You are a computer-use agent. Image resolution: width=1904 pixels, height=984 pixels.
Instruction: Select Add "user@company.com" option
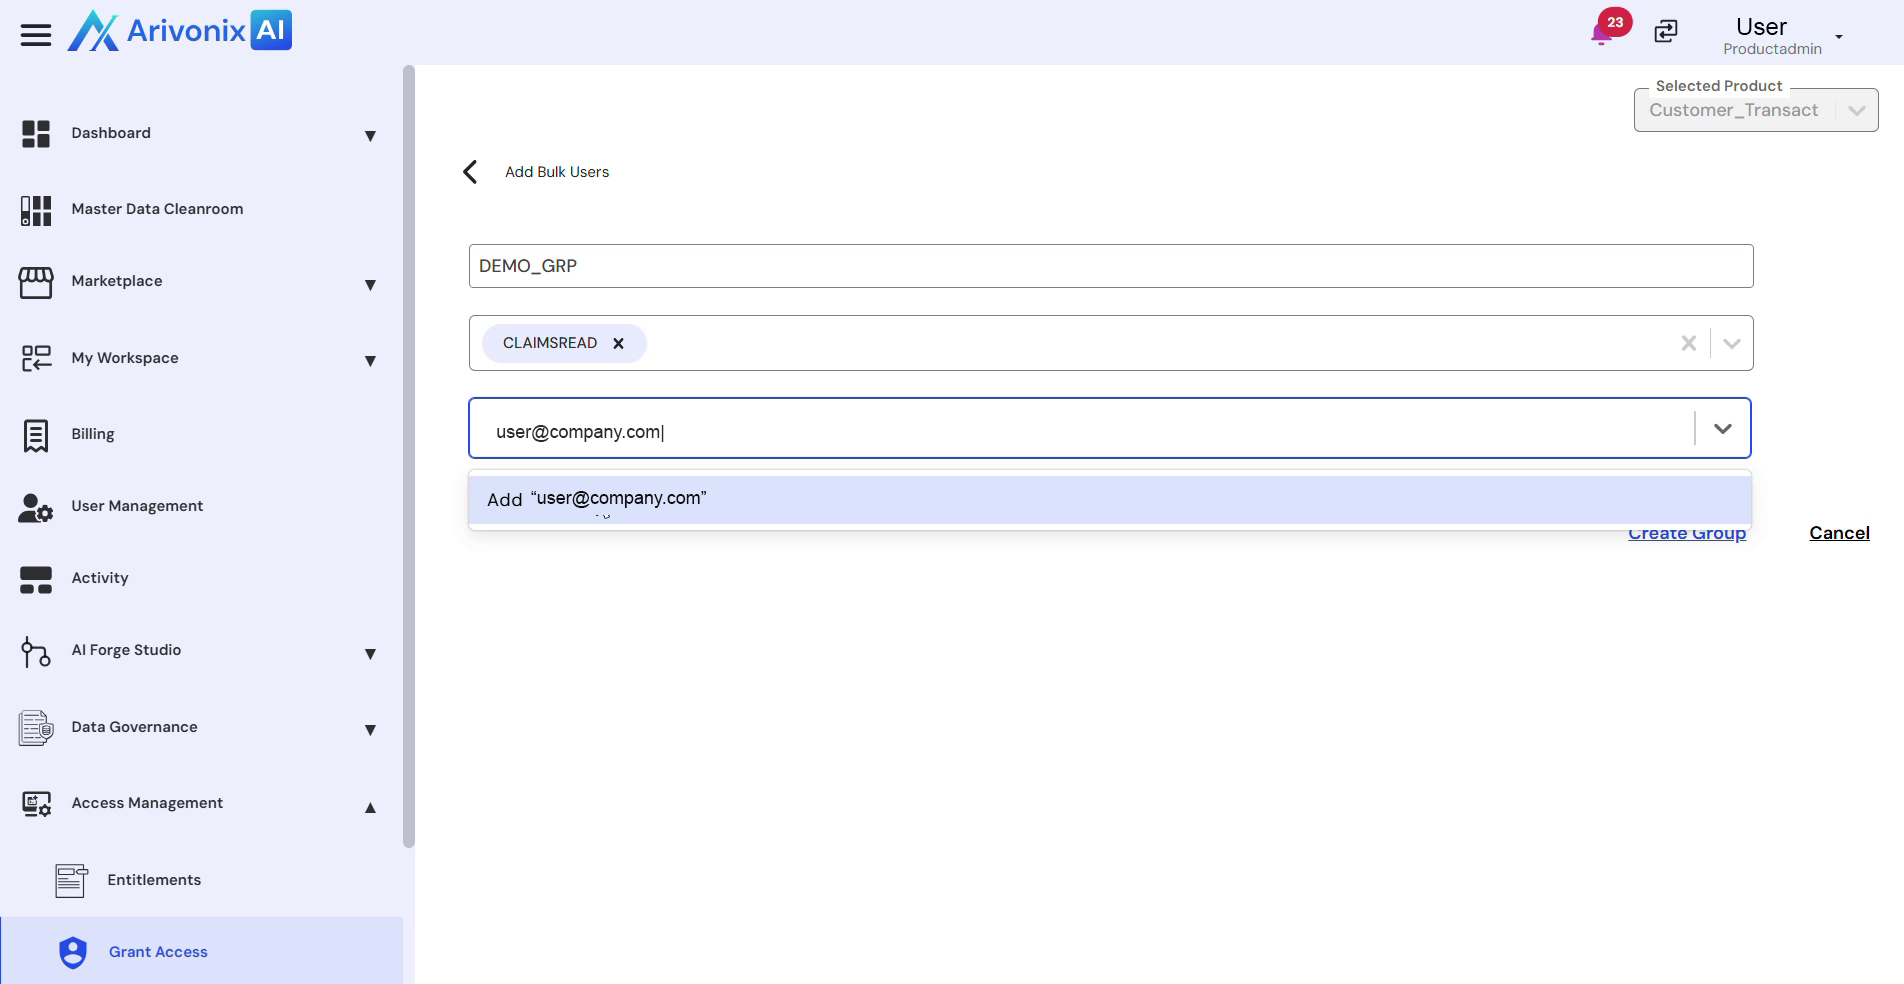point(1109,499)
